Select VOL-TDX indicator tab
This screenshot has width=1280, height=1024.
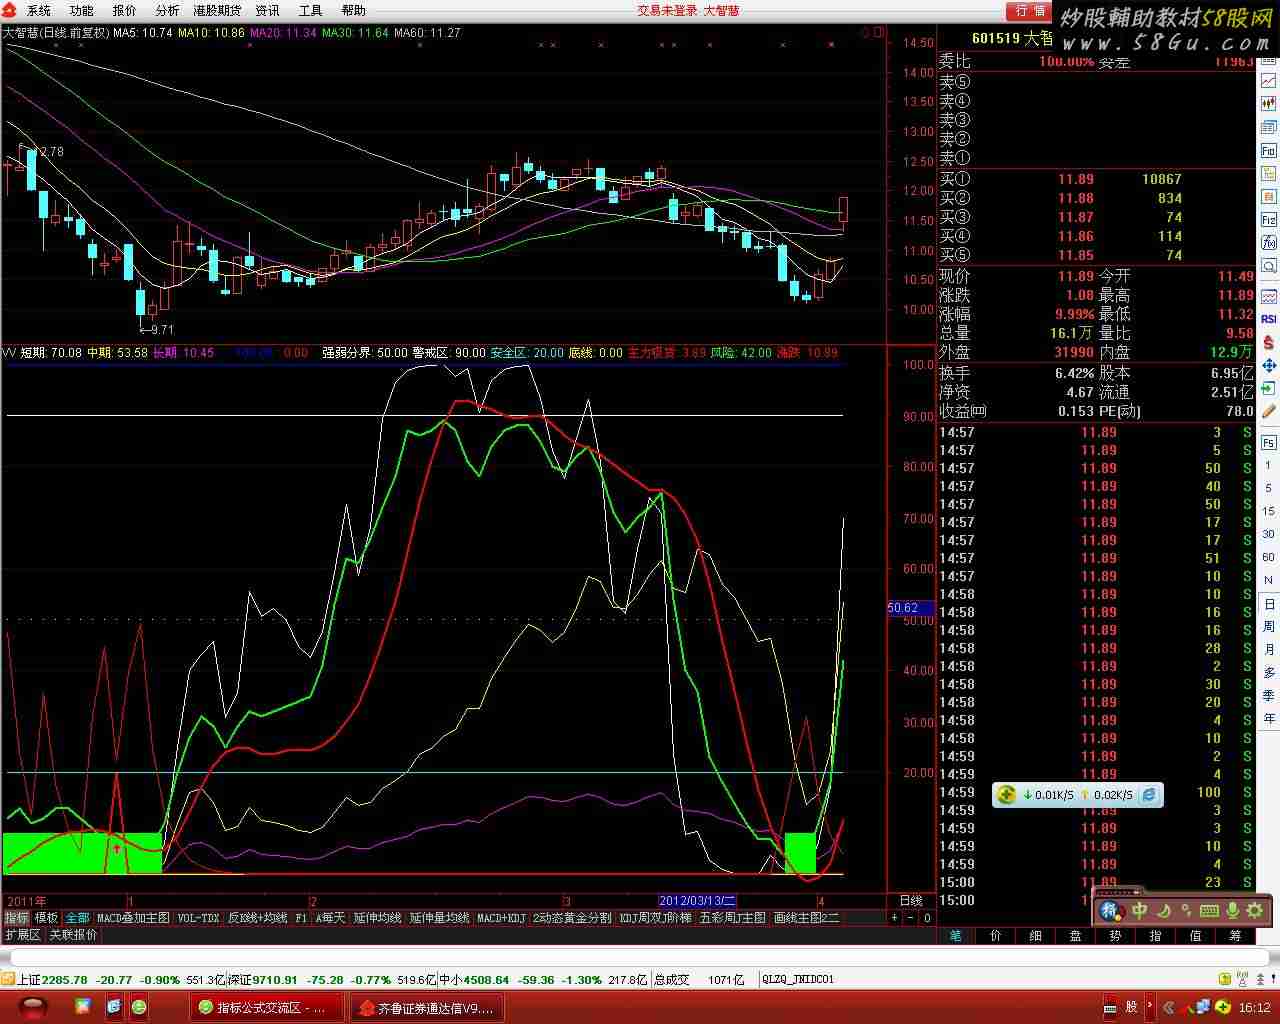(x=198, y=917)
